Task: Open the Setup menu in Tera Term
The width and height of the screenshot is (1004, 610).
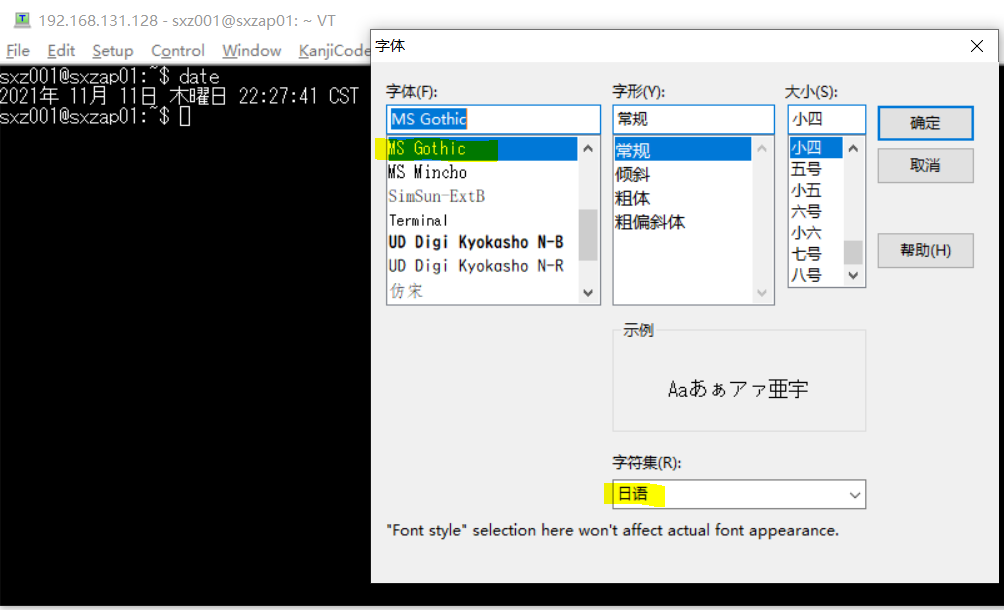Action: [x=113, y=51]
